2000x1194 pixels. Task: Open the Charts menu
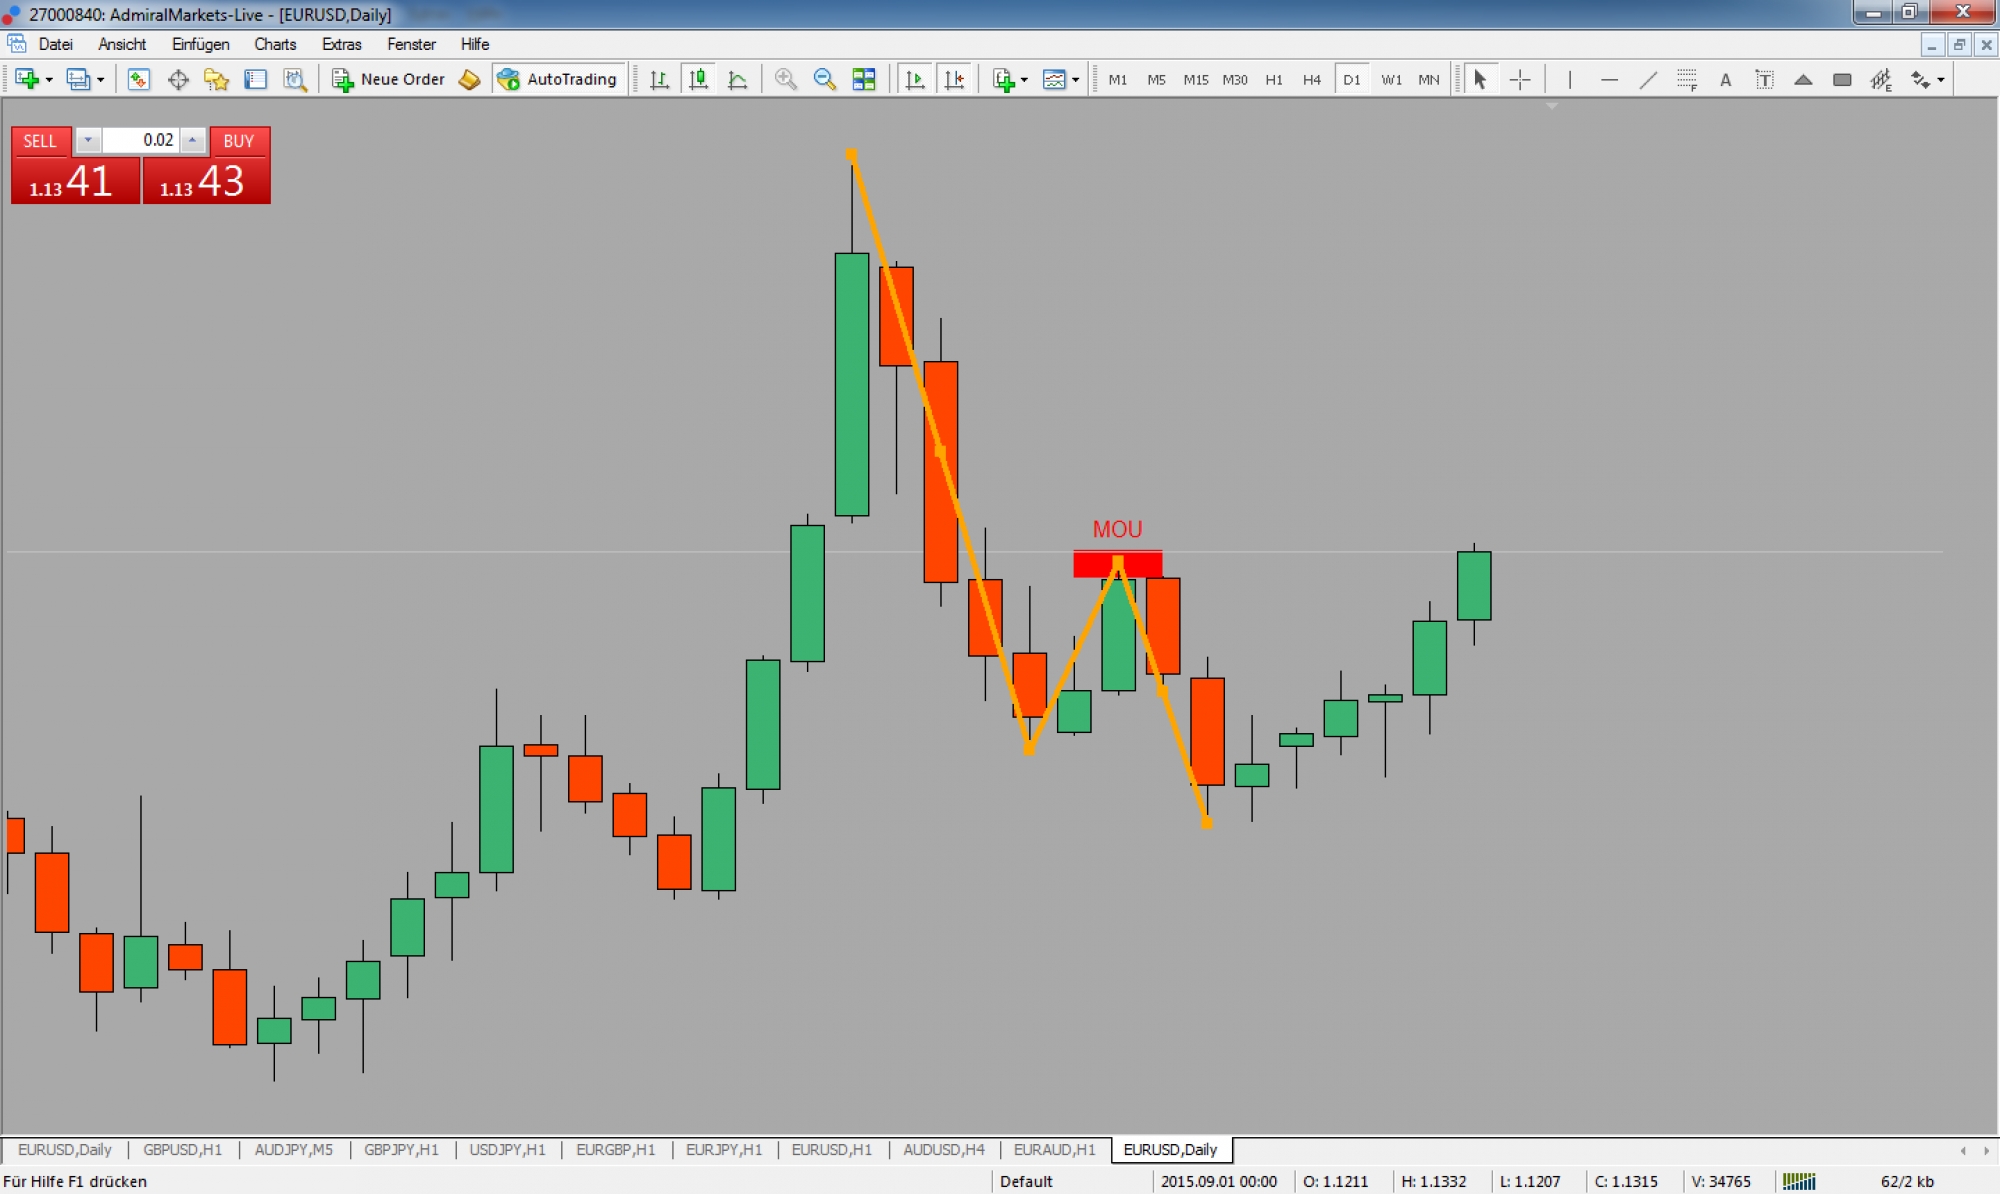(x=275, y=44)
